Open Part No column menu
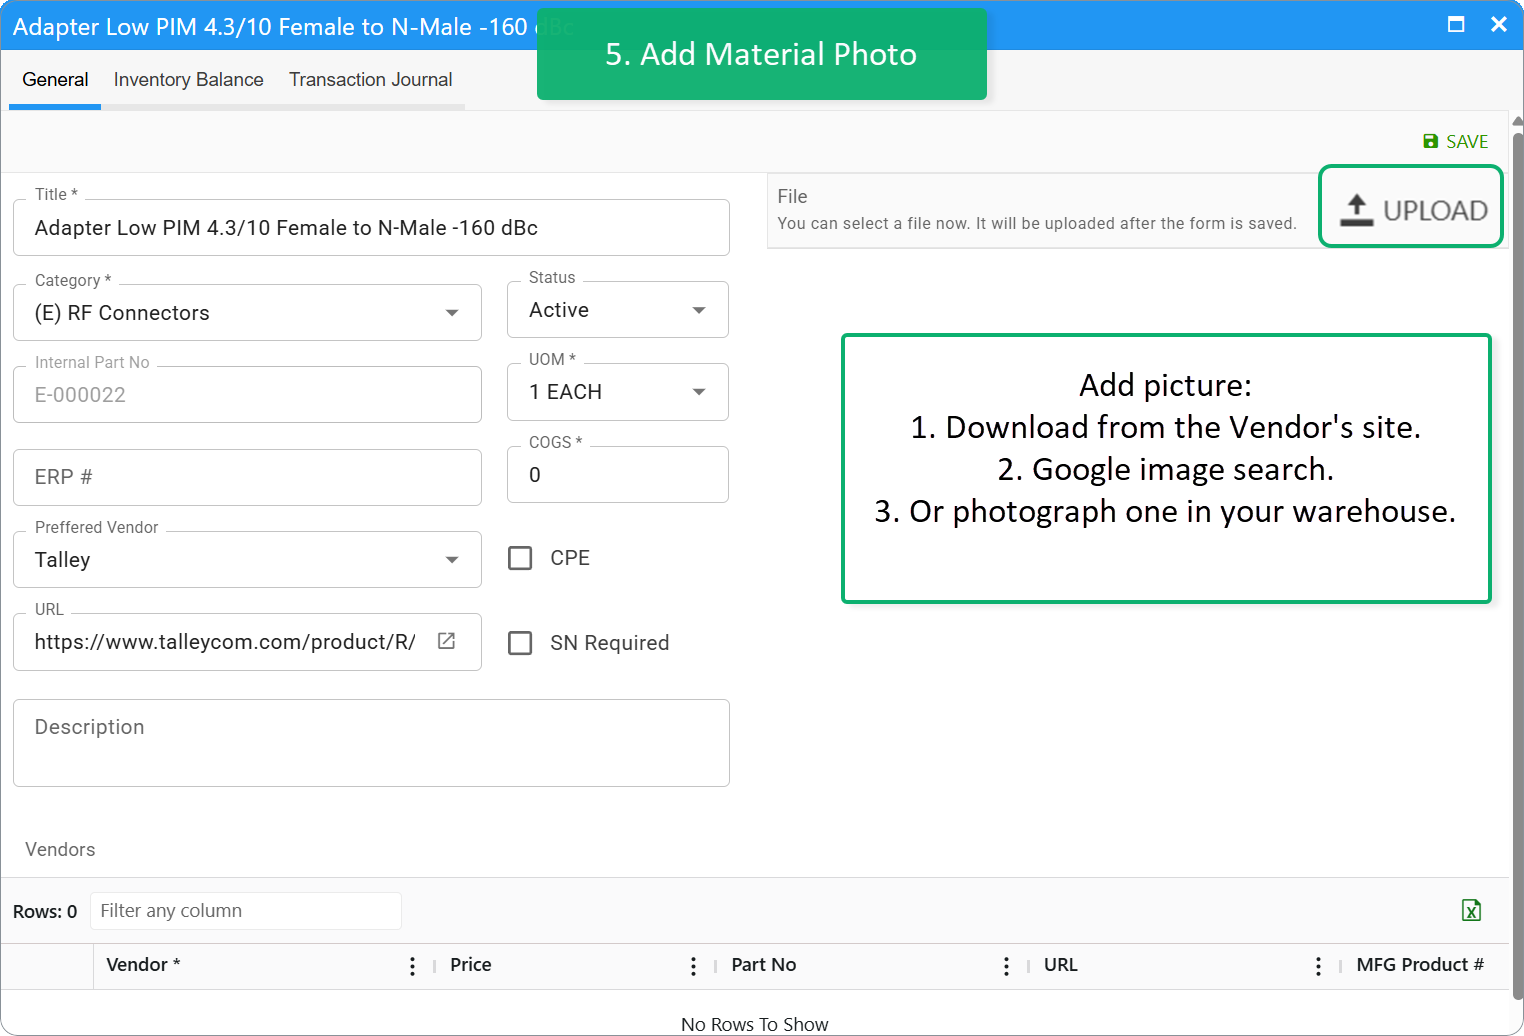This screenshot has width=1524, height=1036. coord(1006,965)
